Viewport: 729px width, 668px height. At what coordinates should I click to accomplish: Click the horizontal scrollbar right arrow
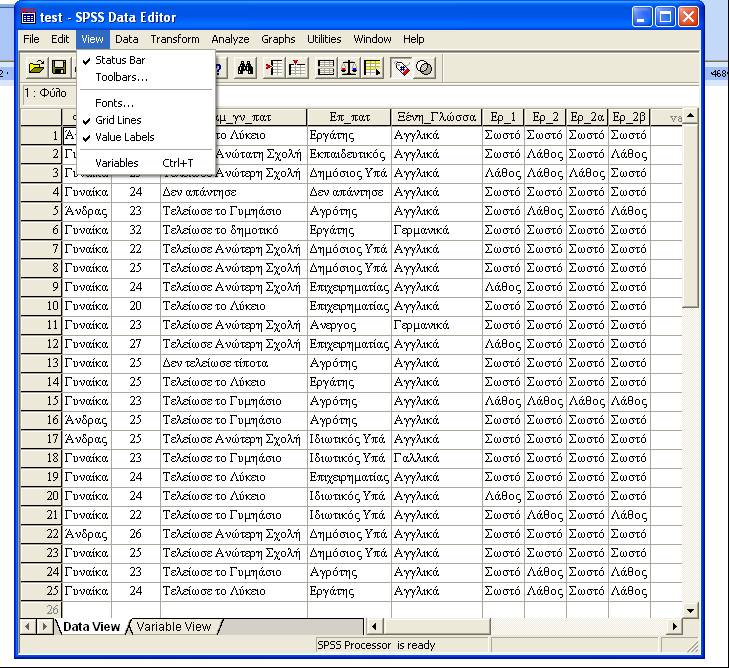point(675,627)
